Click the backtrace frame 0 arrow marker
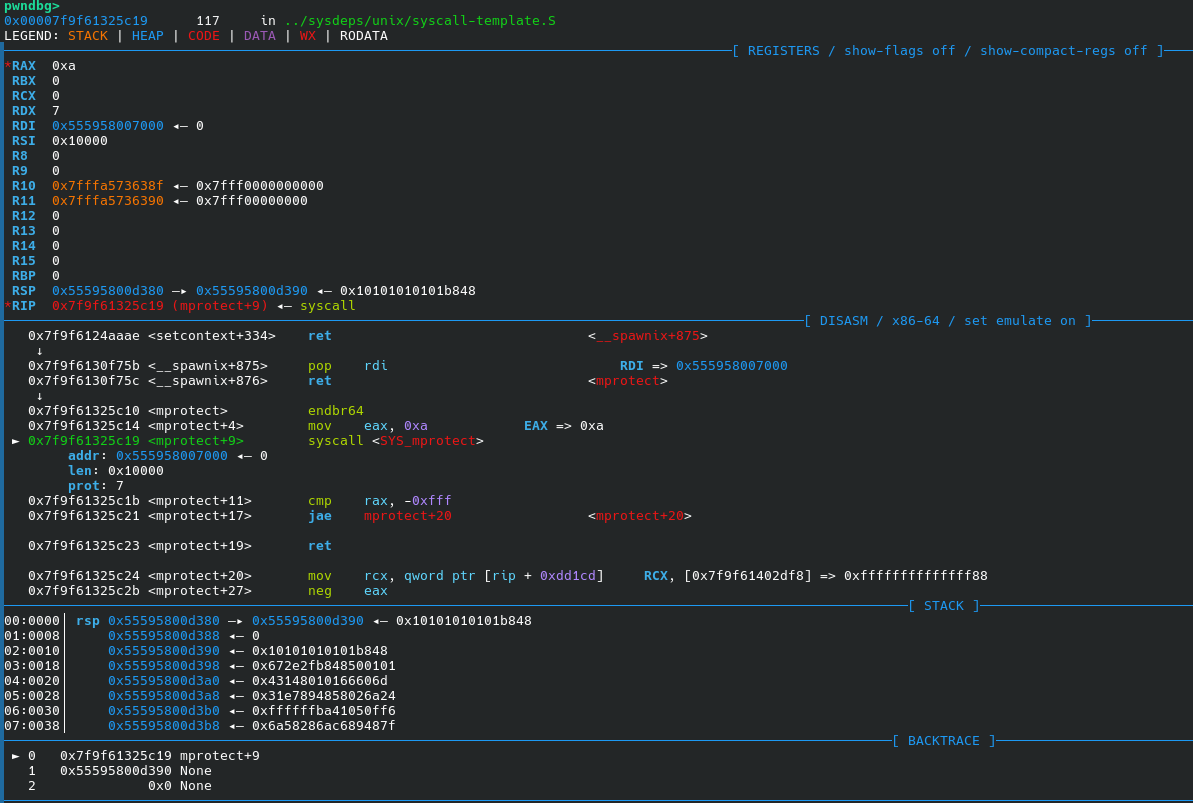Image resolution: width=1193 pixels, height=803 pixels. pos(16,756)
